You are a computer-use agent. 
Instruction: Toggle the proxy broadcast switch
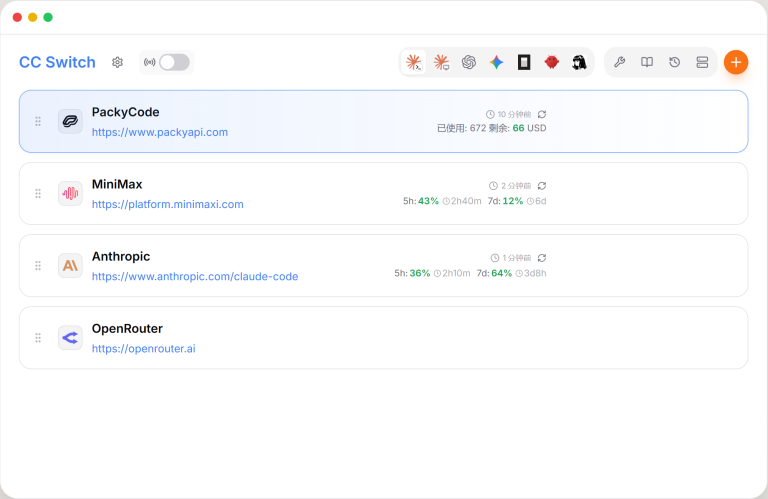174,62
